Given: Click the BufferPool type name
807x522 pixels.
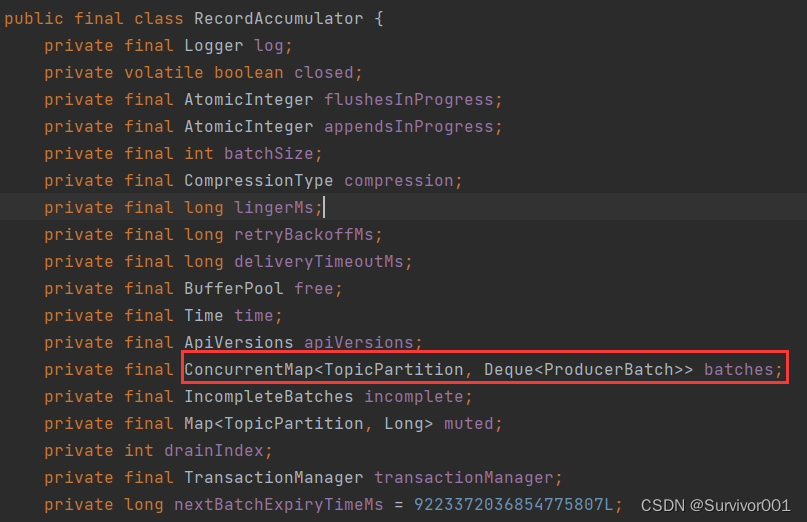Looking at the screenshot, I should [x=234, y=289].
